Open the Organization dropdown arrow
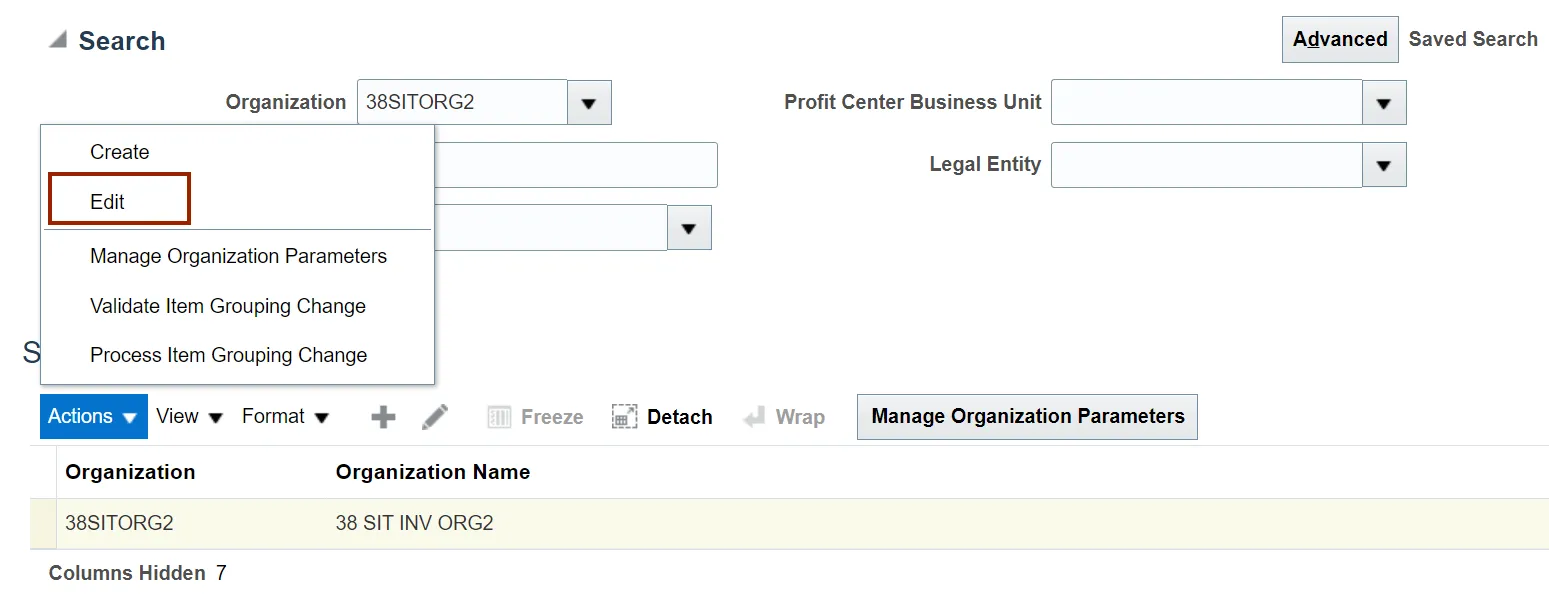 click(x=589, y=103)
